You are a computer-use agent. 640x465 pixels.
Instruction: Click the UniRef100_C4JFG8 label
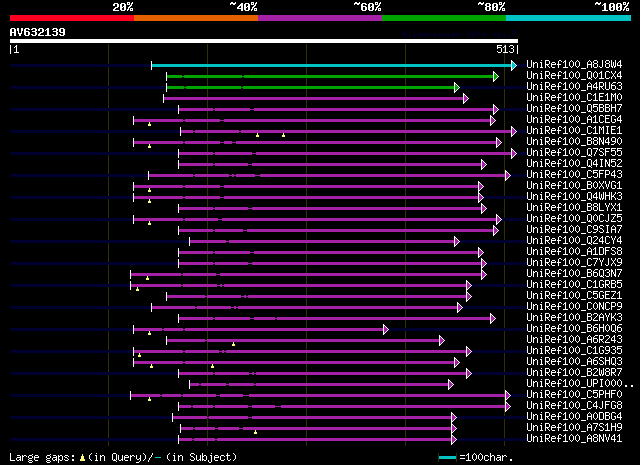574,406
